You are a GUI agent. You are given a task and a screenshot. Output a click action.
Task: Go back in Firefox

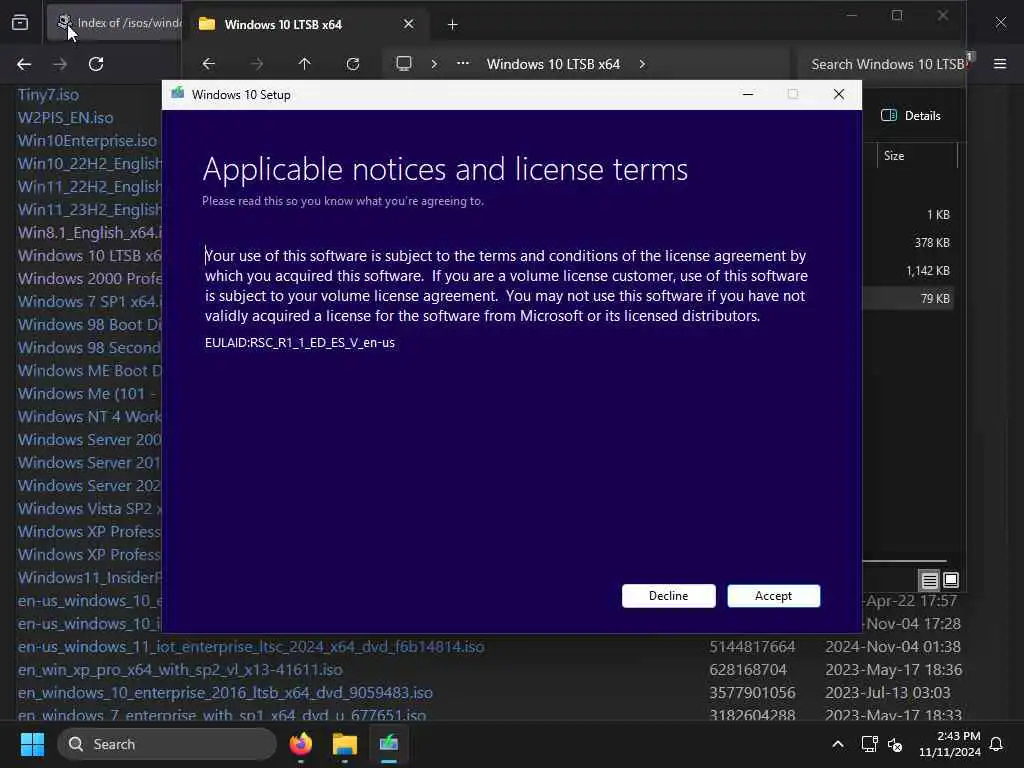24,64
